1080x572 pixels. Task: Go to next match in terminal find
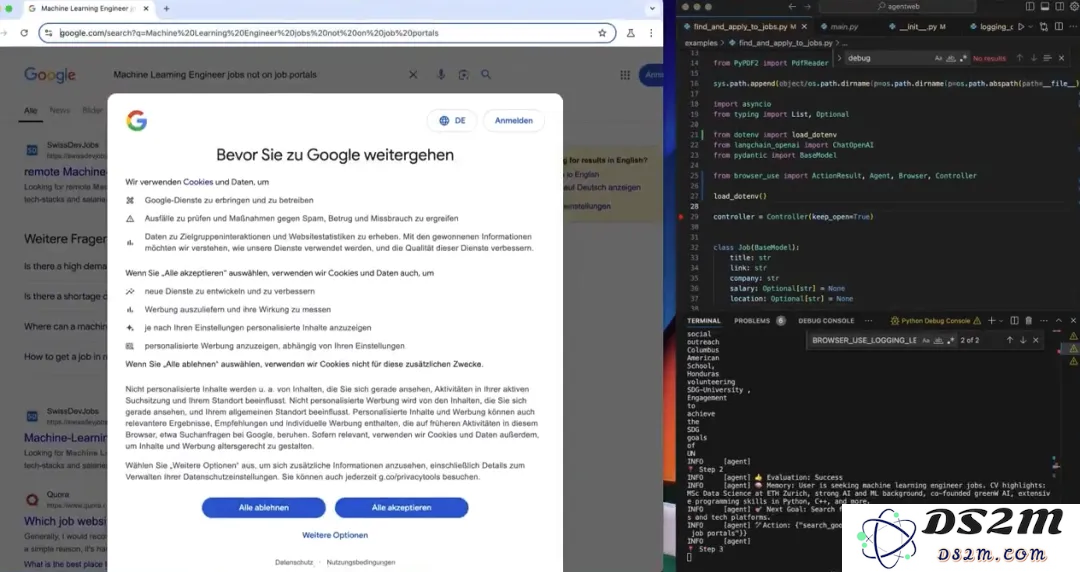pyautogui.click(x=1023, y=340)
